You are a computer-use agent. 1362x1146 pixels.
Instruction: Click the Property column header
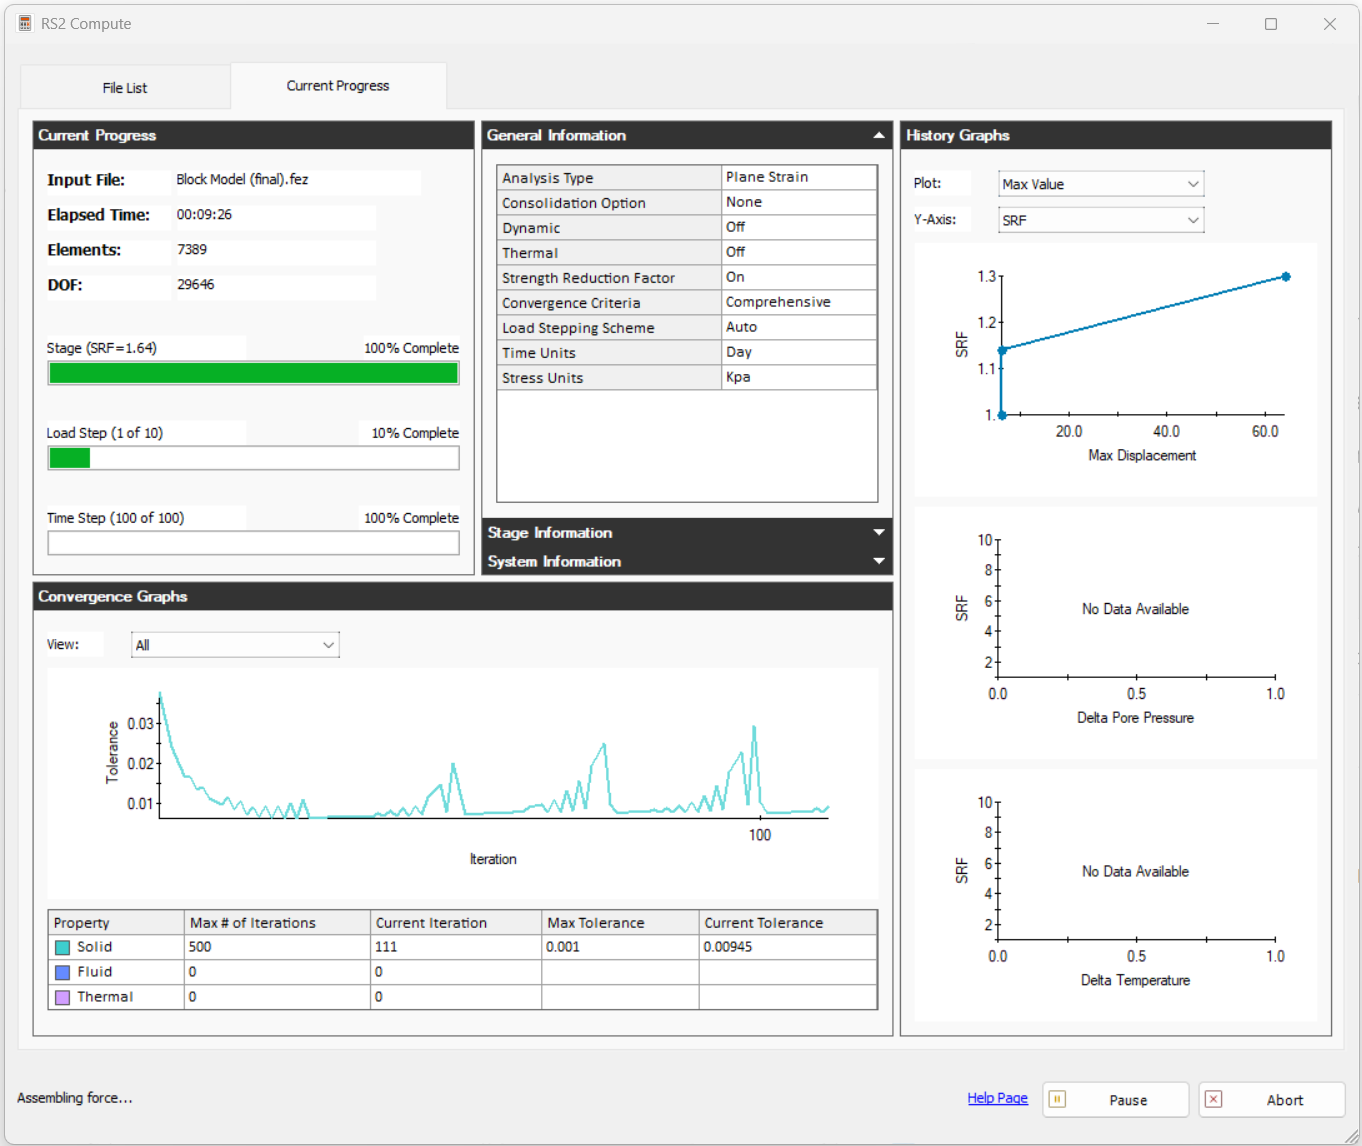[116, 922]
